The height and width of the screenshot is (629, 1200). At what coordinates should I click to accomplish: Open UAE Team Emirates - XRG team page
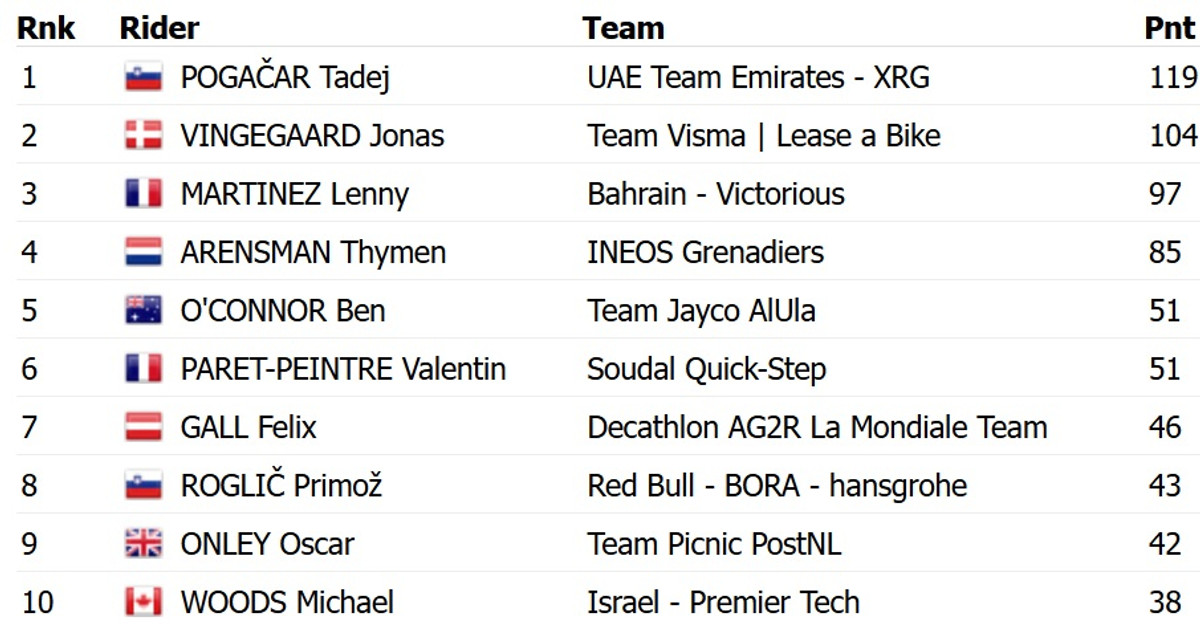pos(758,77)
